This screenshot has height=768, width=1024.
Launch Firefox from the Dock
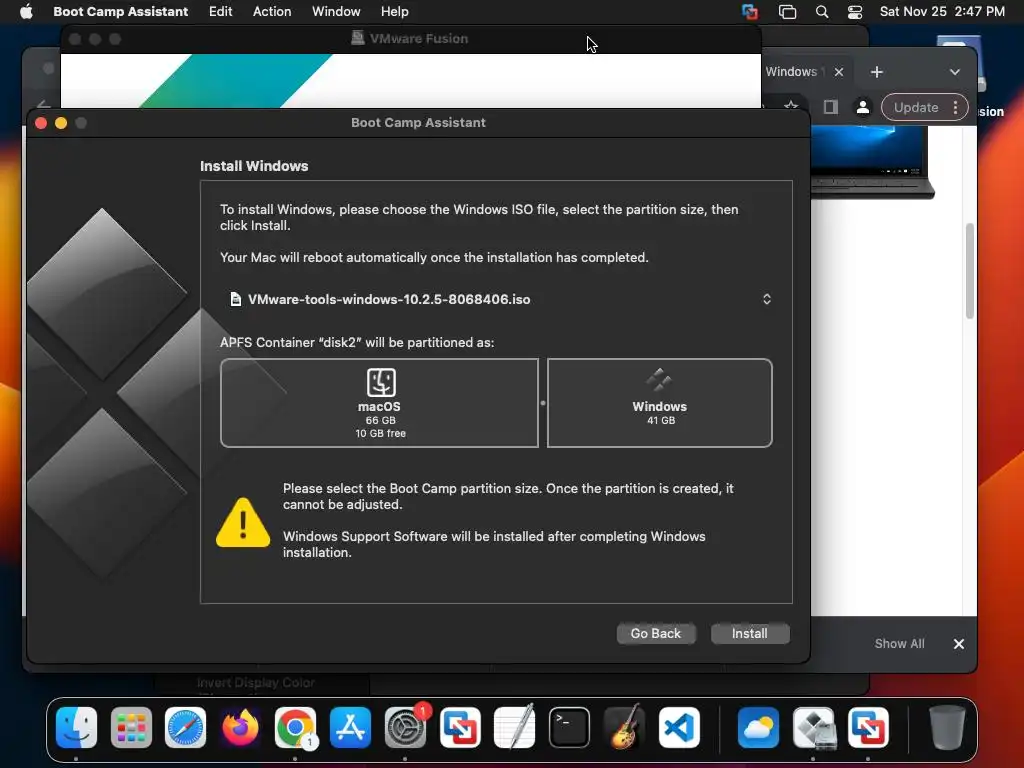(240, 727)
